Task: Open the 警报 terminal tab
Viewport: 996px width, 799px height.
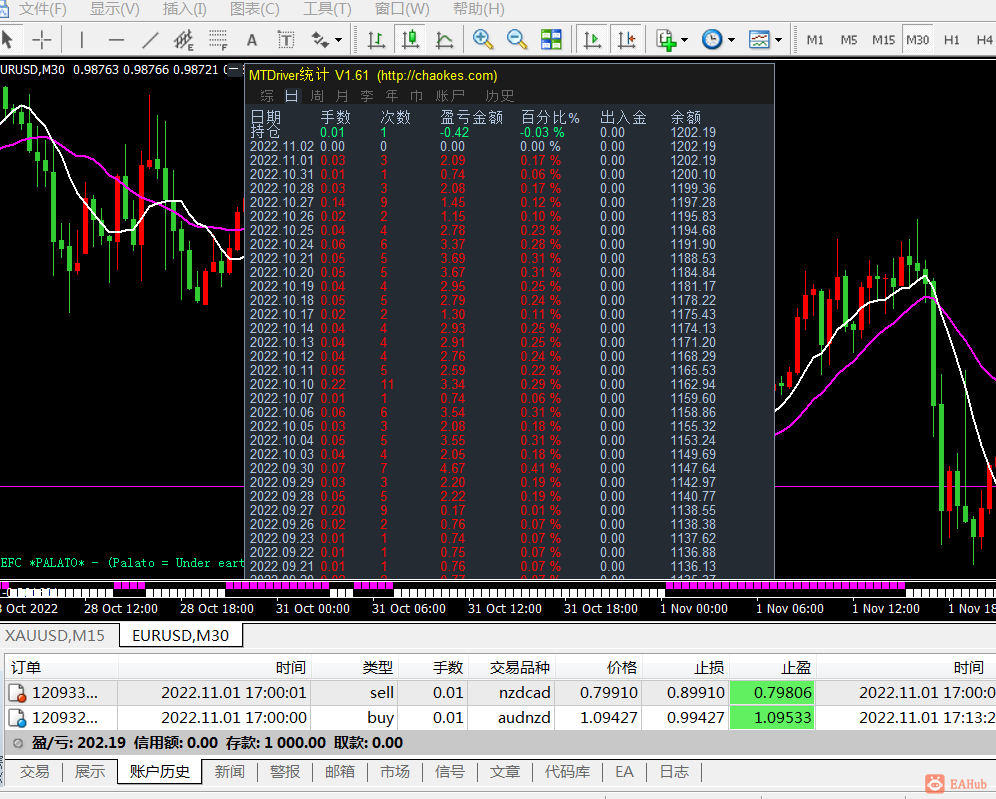Action: pyautogui.click(x=285, y=772)
